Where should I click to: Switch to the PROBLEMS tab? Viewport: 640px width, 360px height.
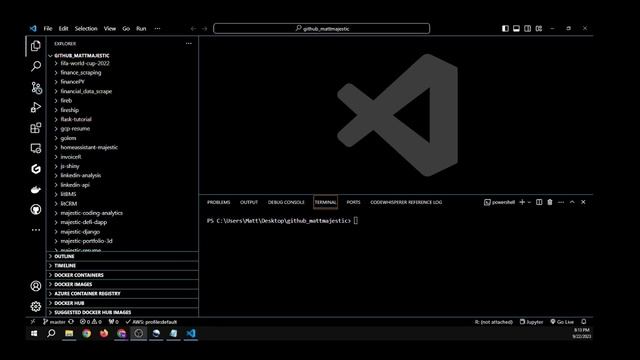coord(218,202)
